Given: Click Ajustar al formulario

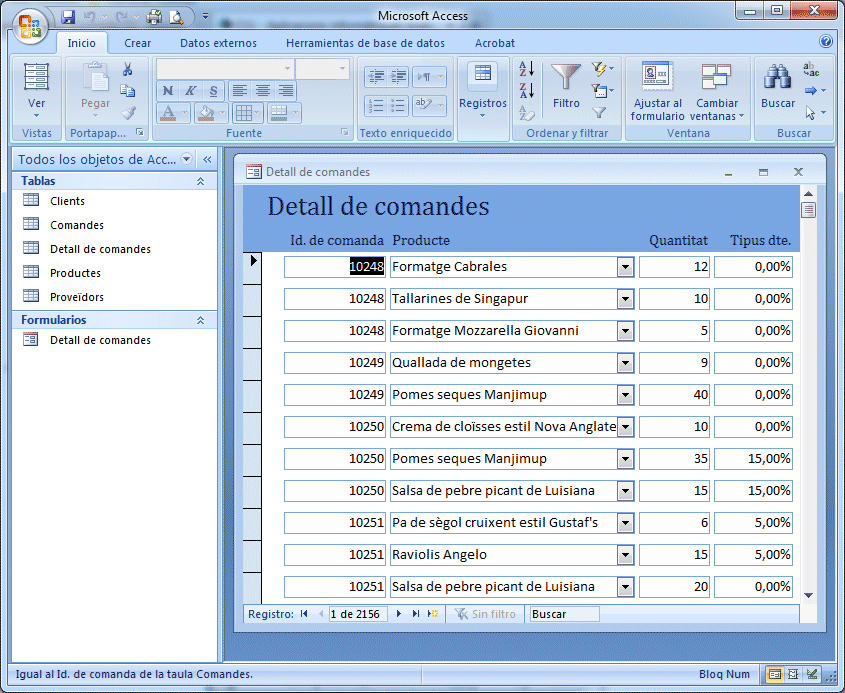Looking at the screenshot, I should pos(657,91).
